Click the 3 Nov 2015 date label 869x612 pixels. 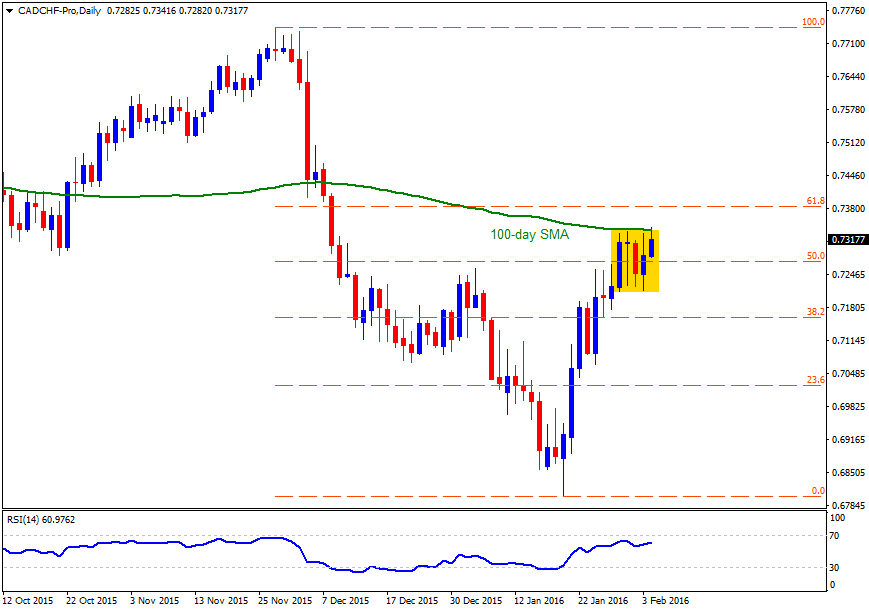tap(155, 600)
